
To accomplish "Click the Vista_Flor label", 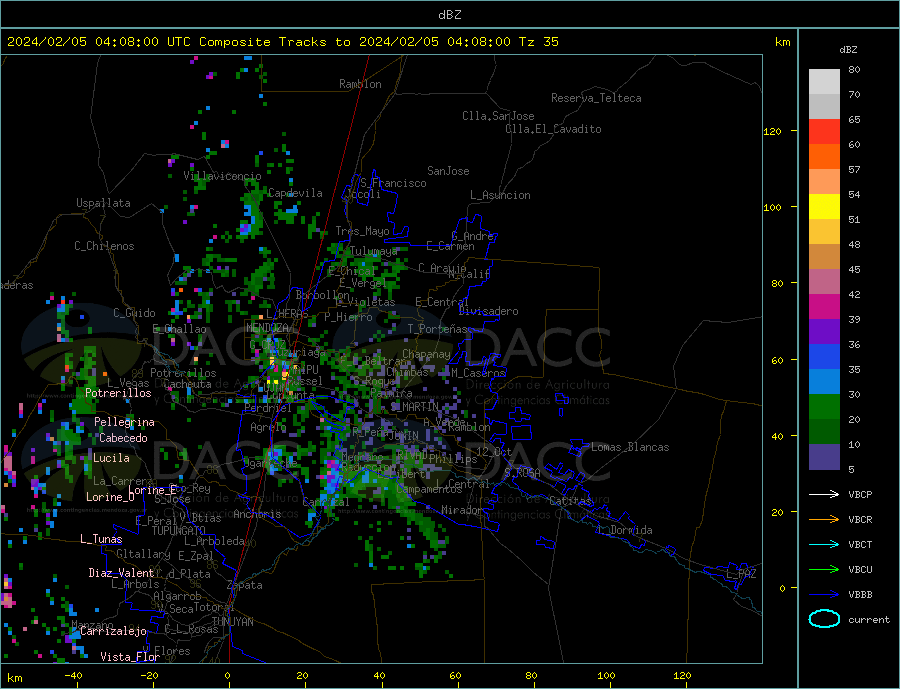I will (130, 657).
